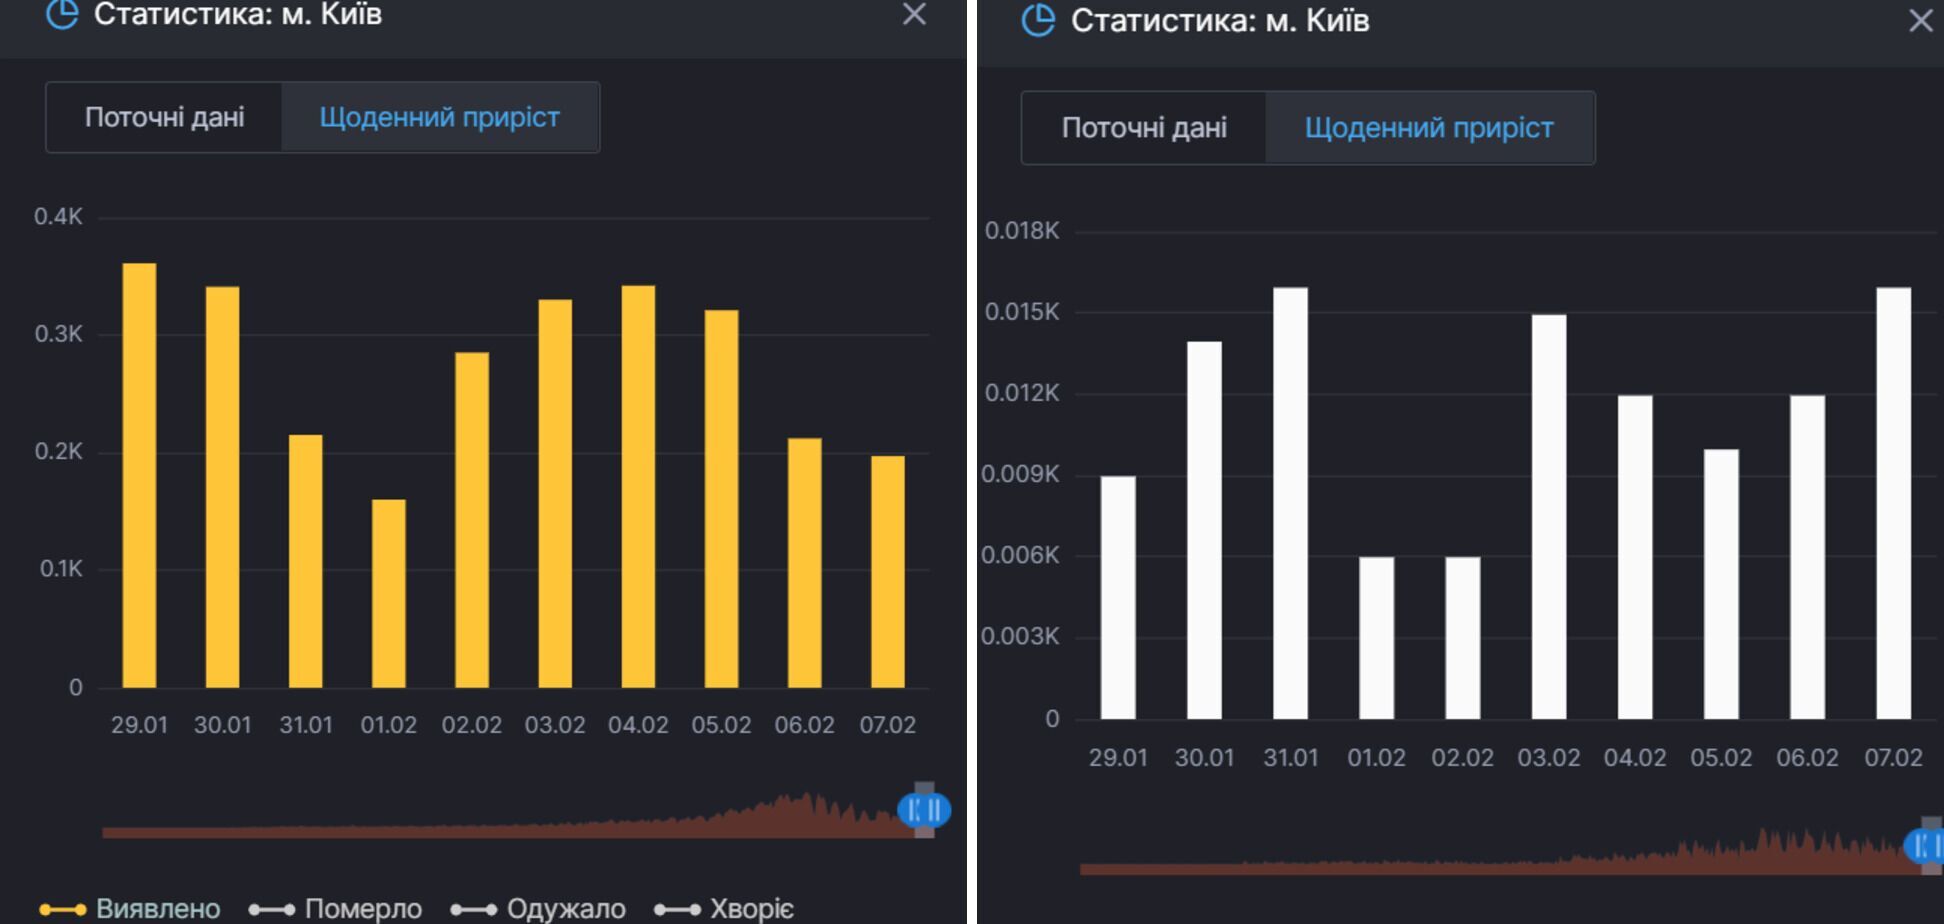This screenshot has width=1944, height=924.
Task: Switch to Поточні дані tab in right panel
Action: click(1143, 128)
